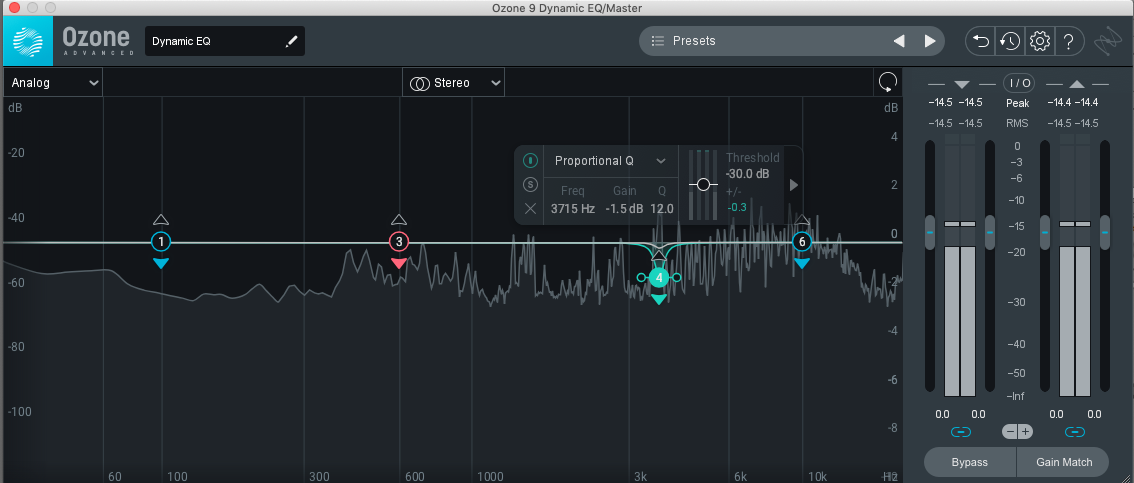Remove band 4 with the X icon
This screenshot has width=1134, height=483.
[x=530, y=208]
